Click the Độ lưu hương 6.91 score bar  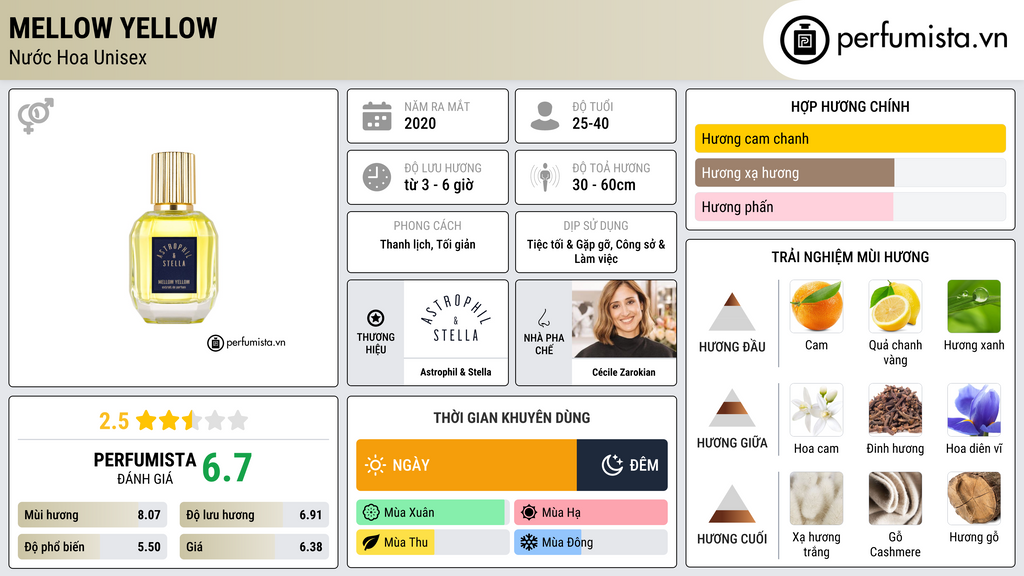254,515
